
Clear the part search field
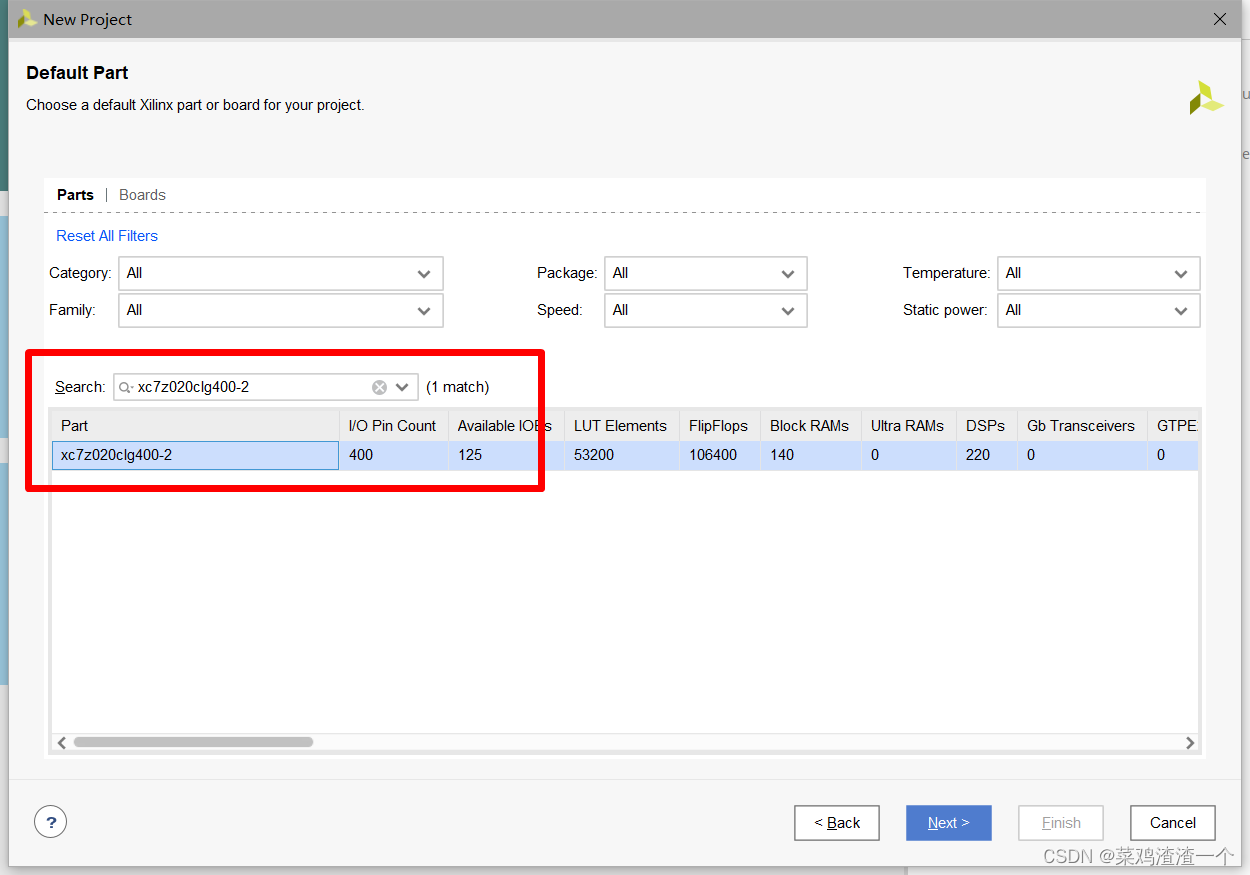click(x=379, y=387)
